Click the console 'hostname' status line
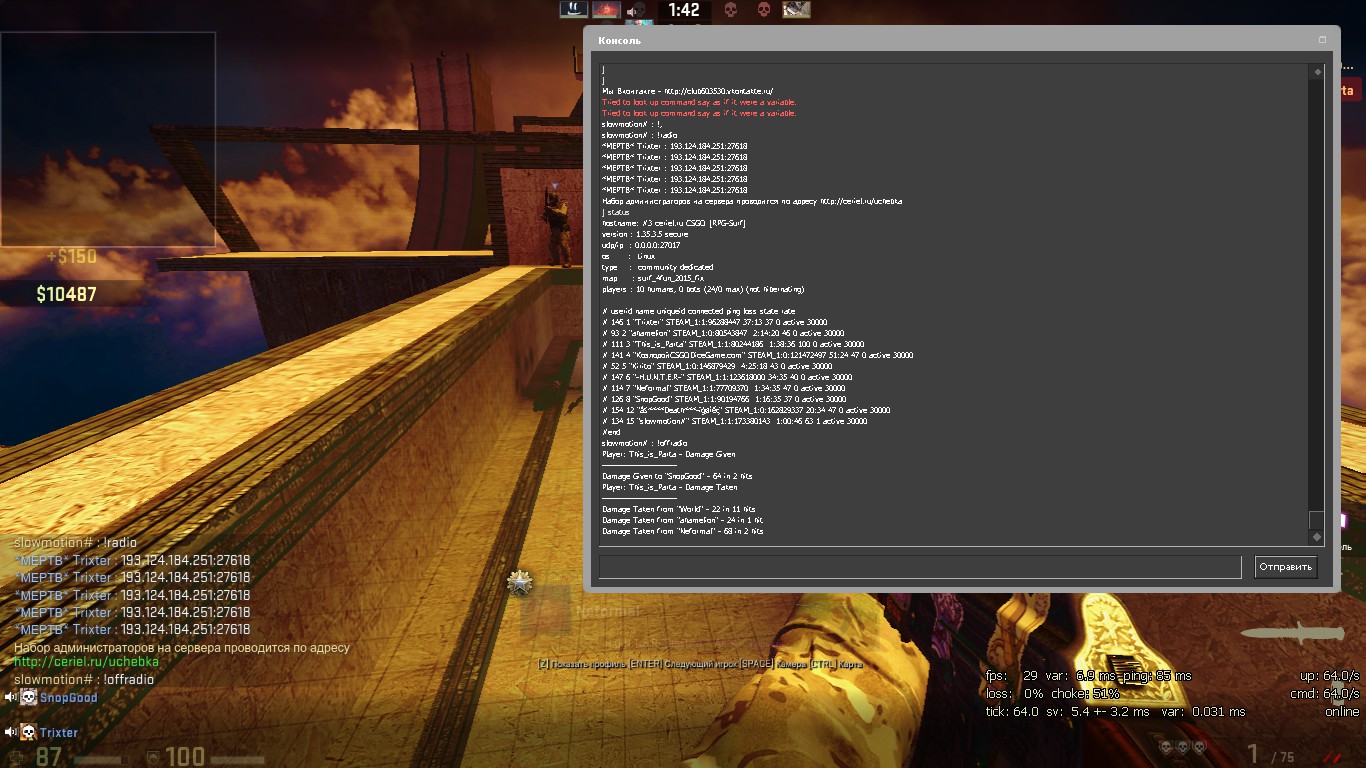 (x=674, y=223)
